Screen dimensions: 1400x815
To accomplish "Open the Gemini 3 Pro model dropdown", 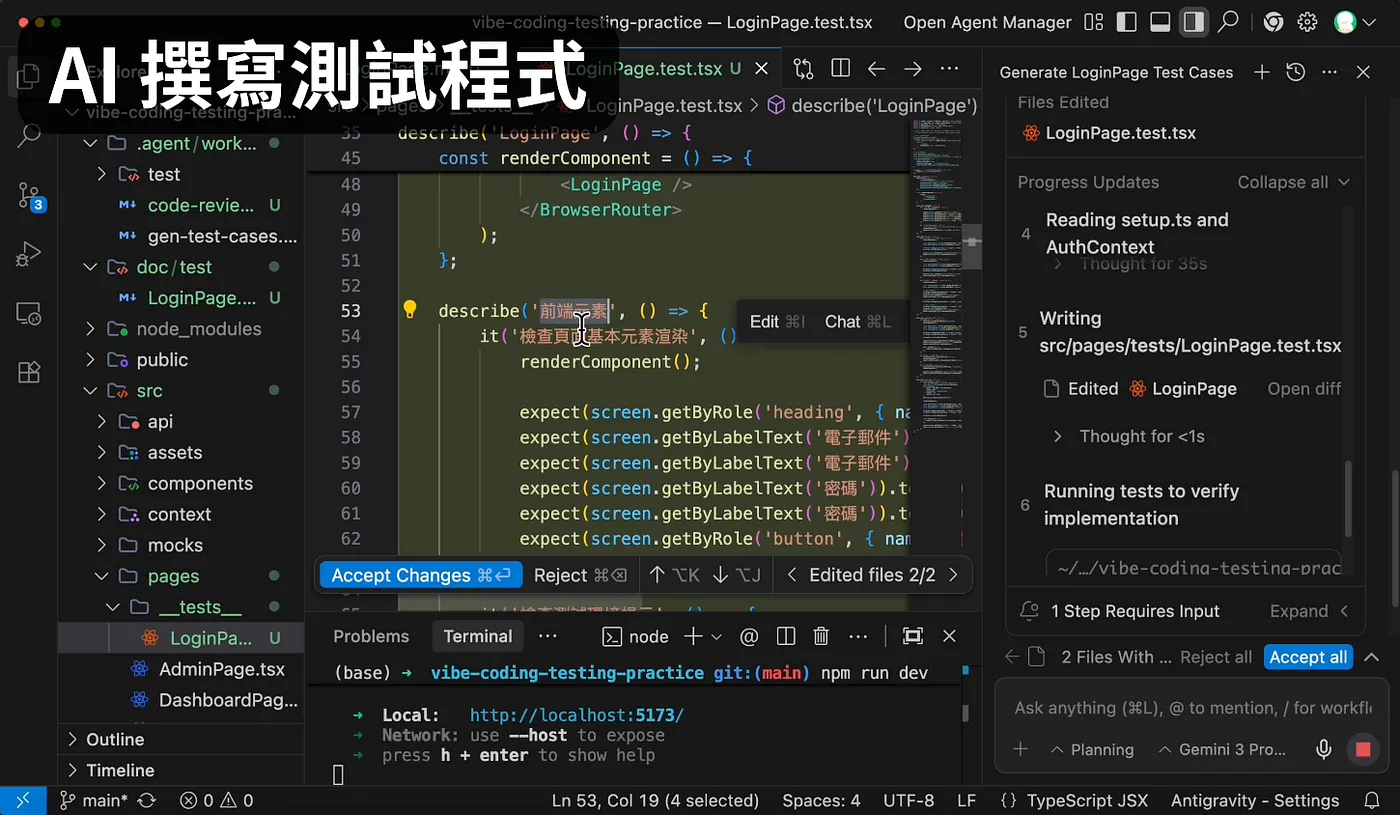I will click(1222, 749).
